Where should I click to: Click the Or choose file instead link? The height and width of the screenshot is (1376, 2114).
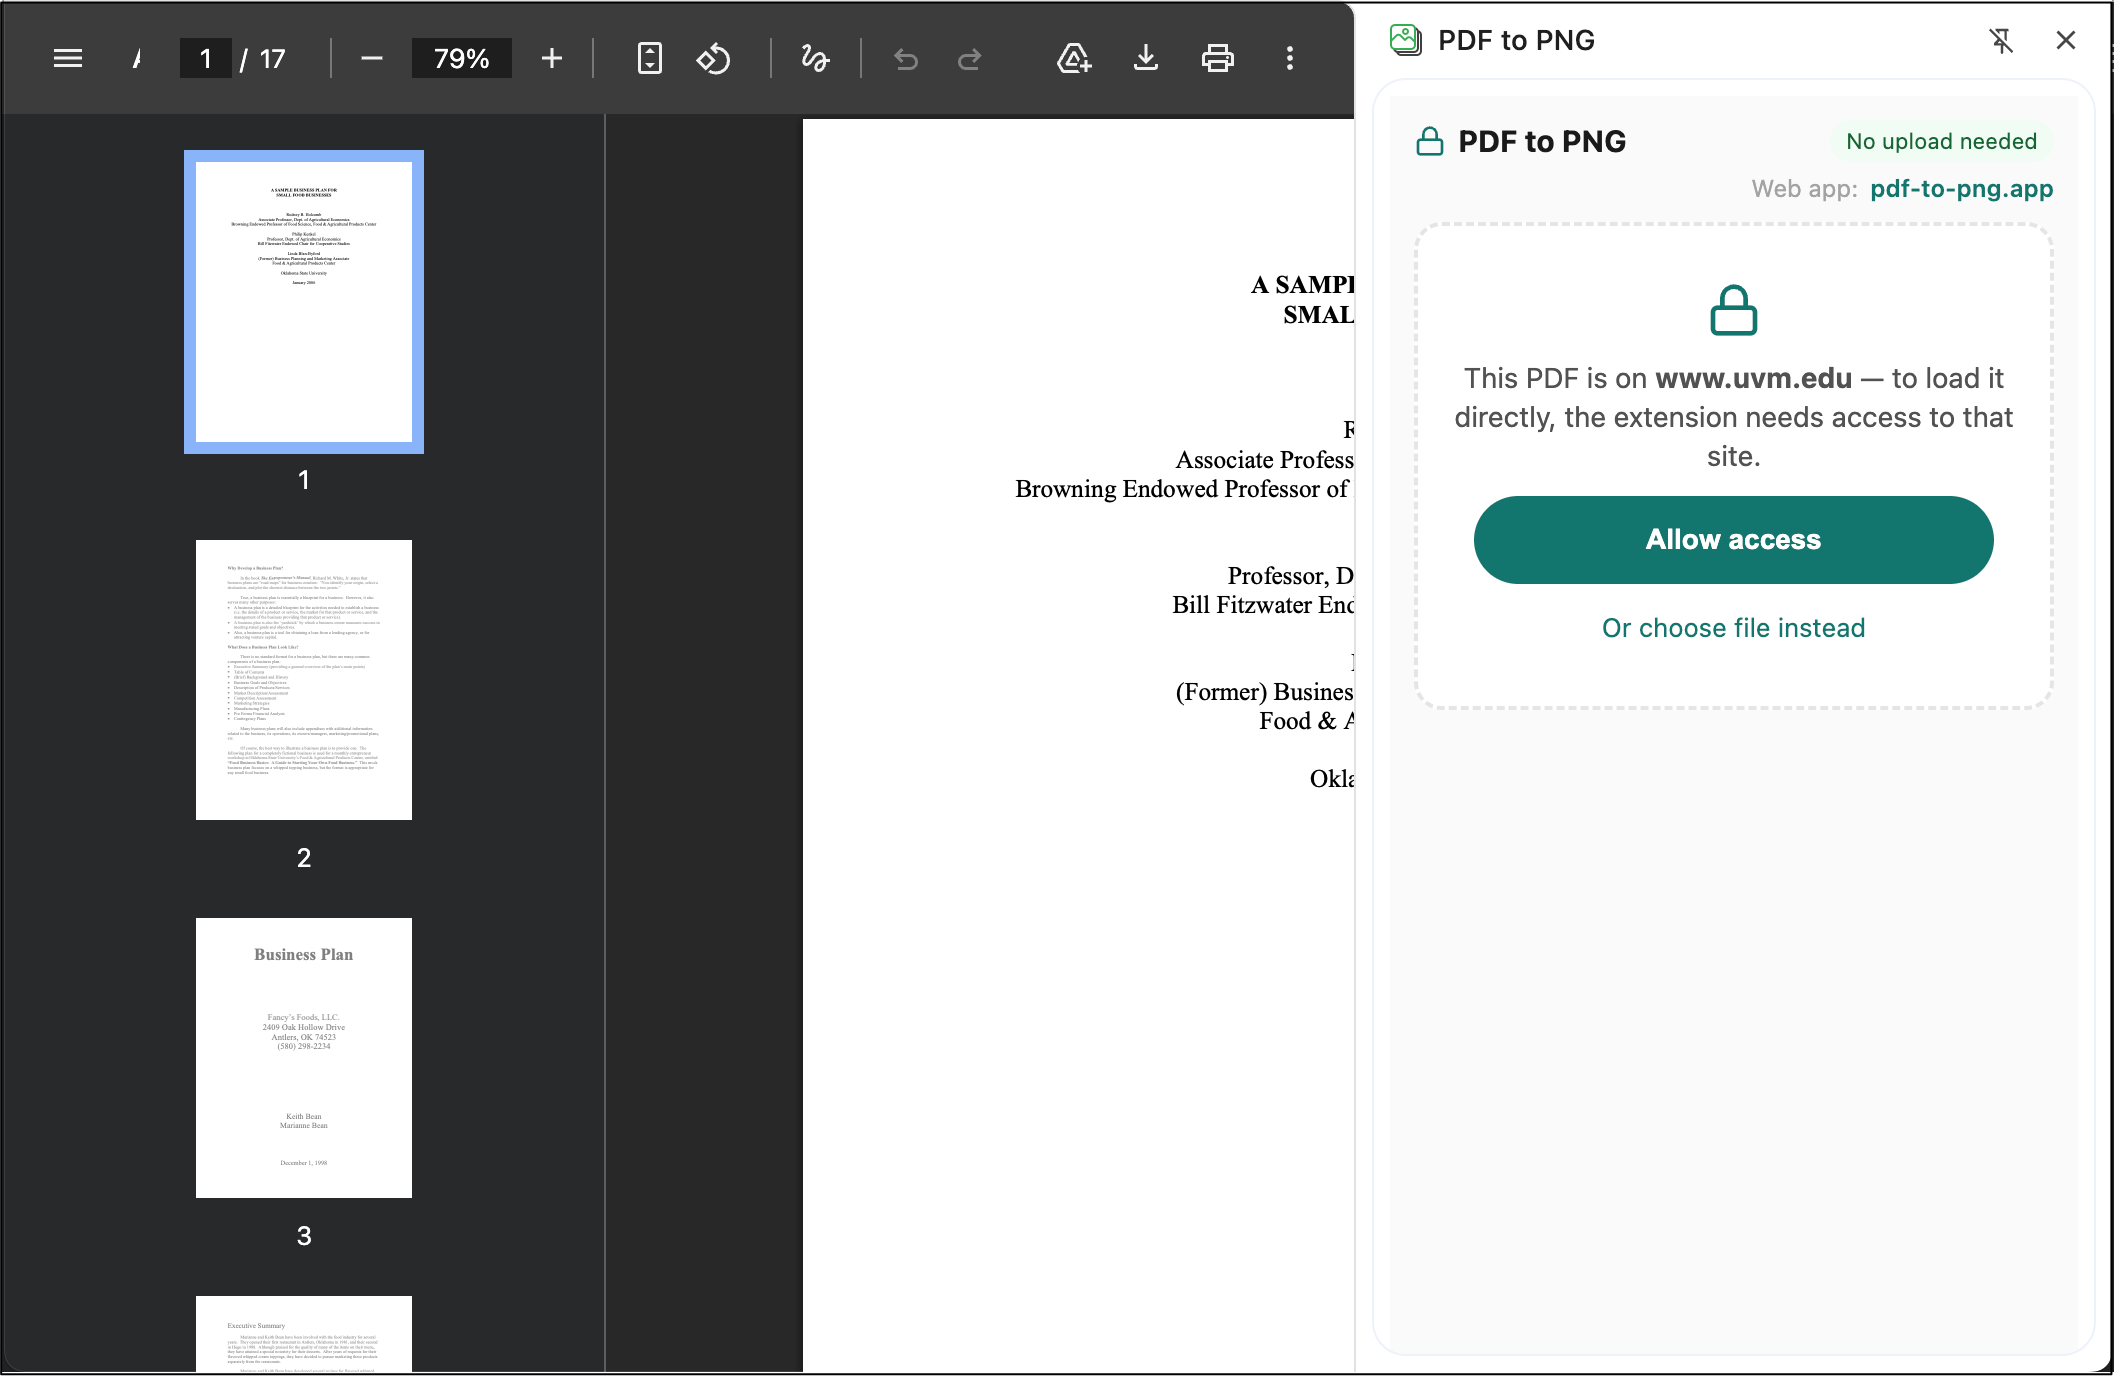(1733, 627)
